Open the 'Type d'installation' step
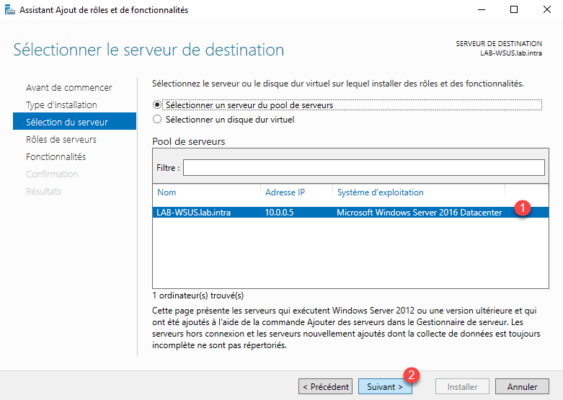The image size is (563, 400). (61, 105)
